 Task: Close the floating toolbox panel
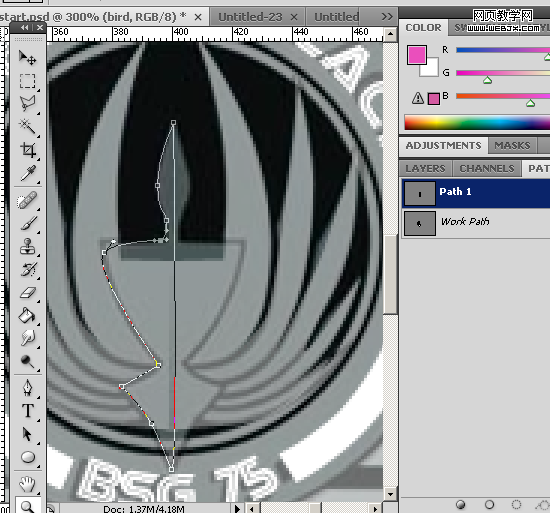(40, 28)
